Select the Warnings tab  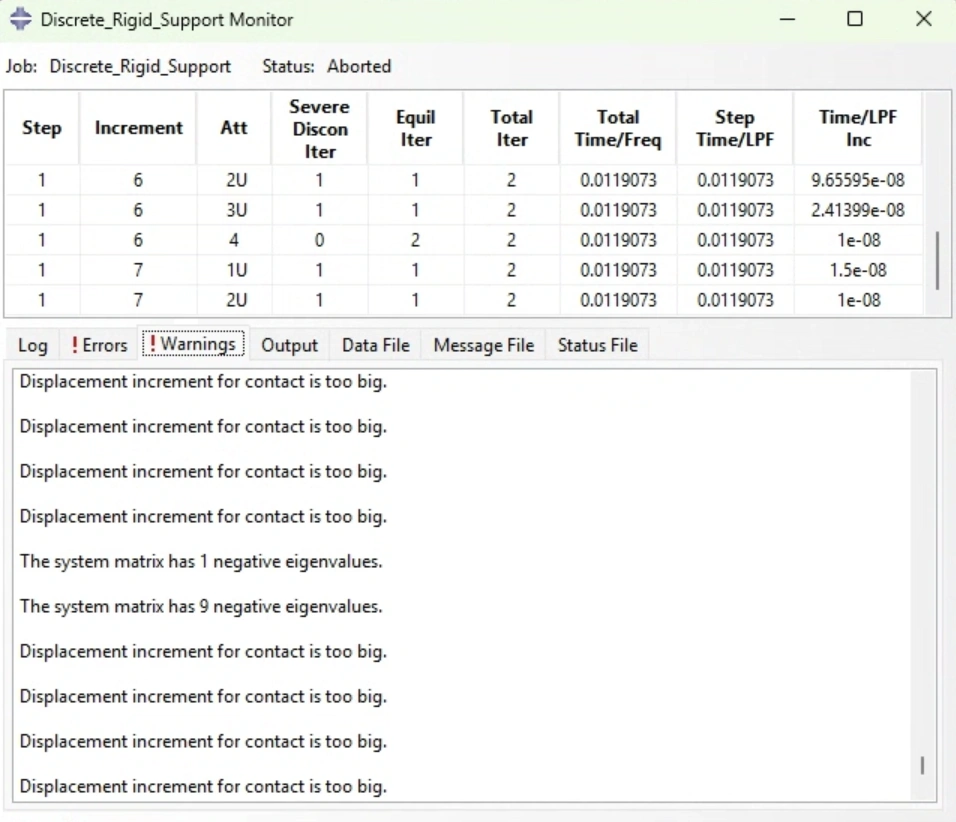coord(193,344)
